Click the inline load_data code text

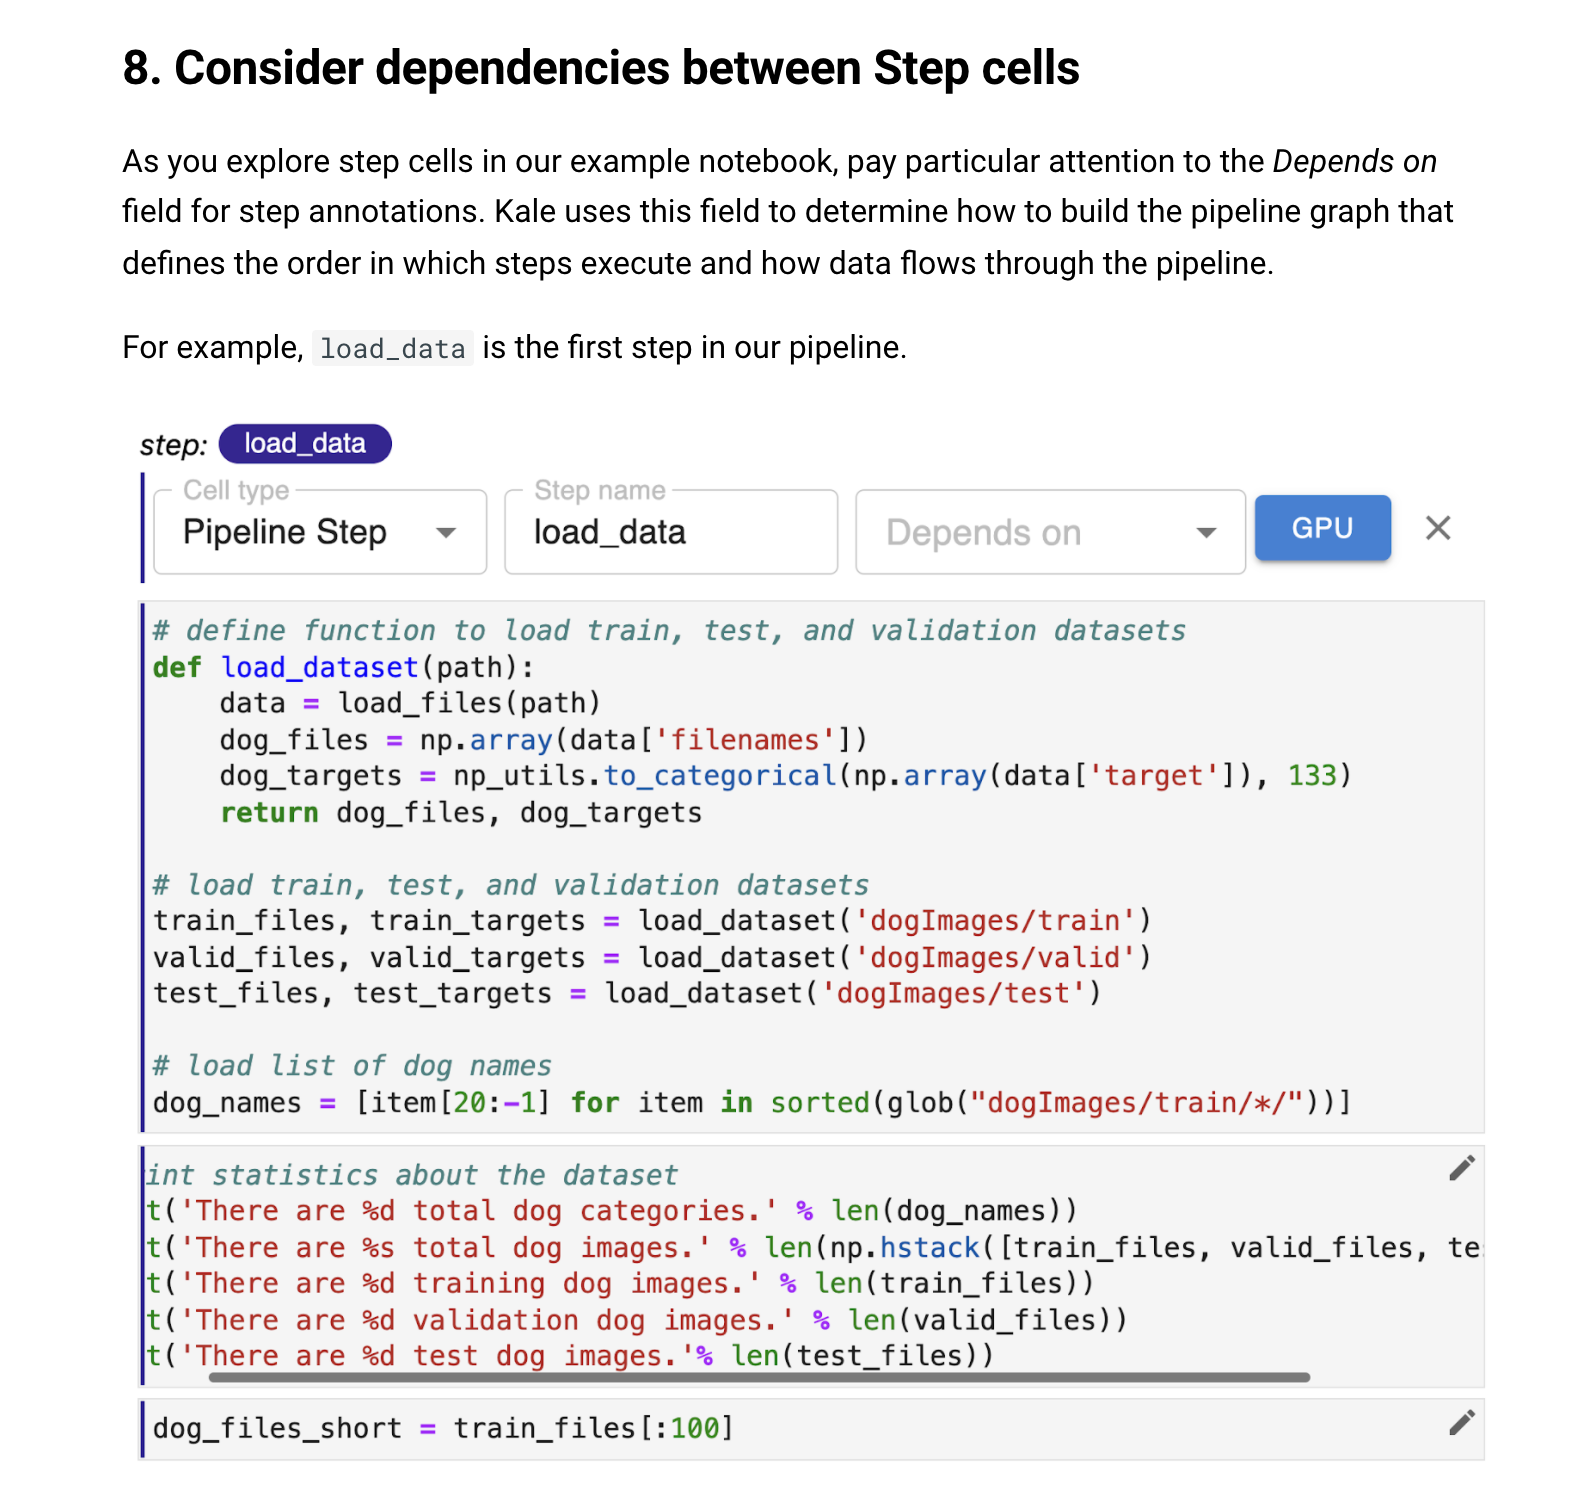[x=392, y=348]
